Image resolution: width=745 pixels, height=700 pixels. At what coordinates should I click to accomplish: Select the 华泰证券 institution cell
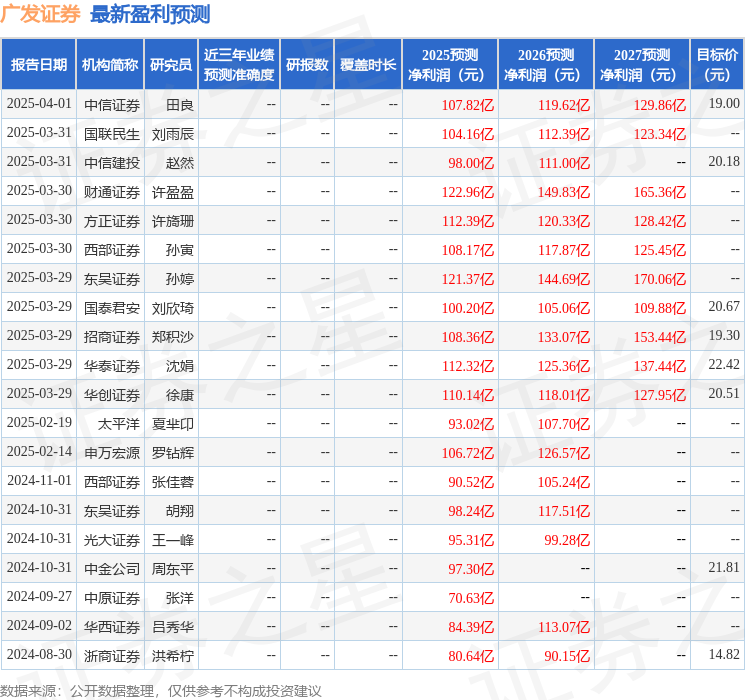click(112, 366)
